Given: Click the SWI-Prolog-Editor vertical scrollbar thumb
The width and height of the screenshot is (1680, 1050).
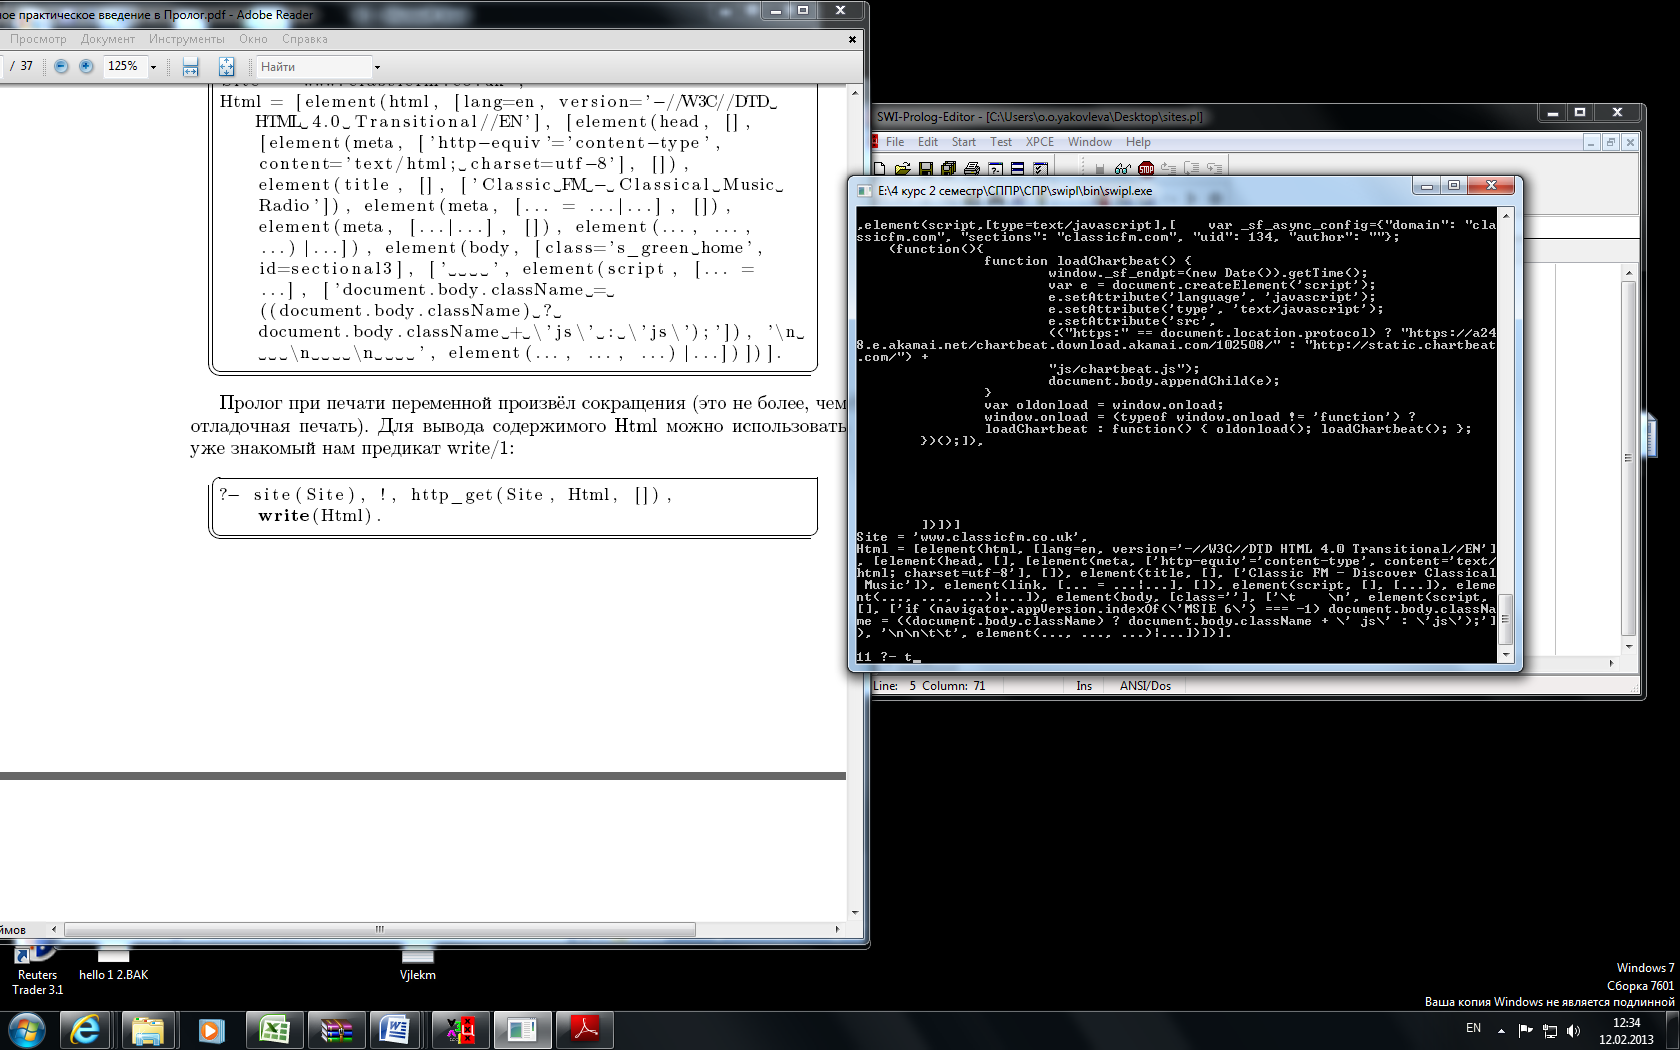Looking at the screenshot, I should 1629,459.
